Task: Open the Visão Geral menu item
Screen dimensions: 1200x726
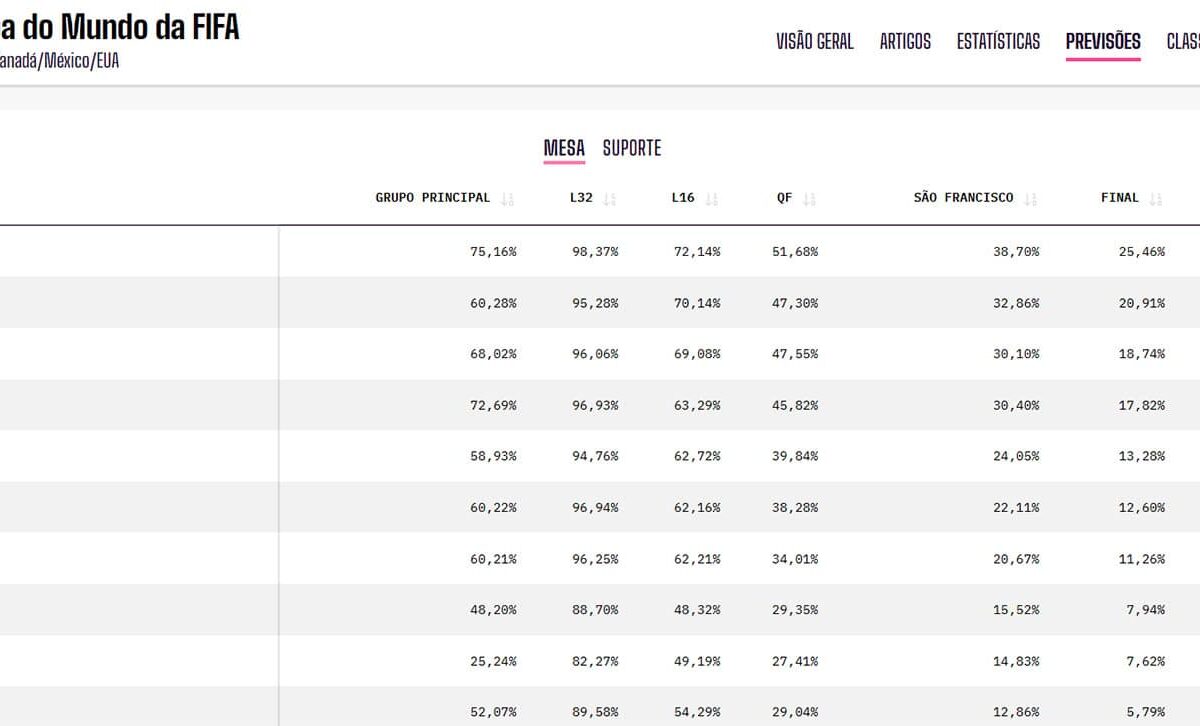Action: coord(815,41)
